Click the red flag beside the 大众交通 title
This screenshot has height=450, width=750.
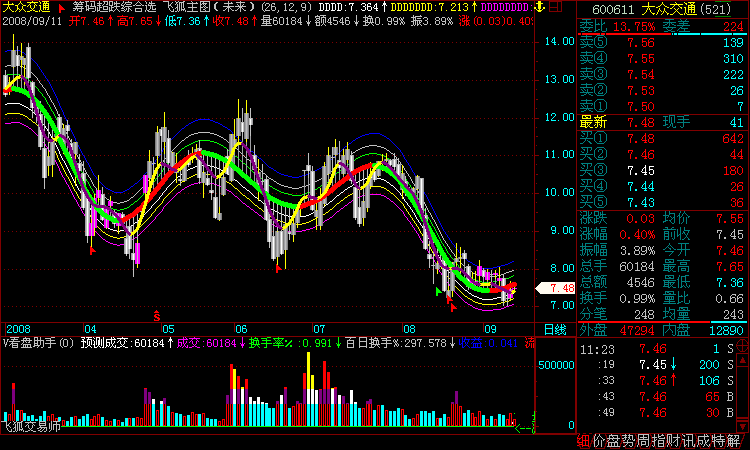click(x=61, y=8)
